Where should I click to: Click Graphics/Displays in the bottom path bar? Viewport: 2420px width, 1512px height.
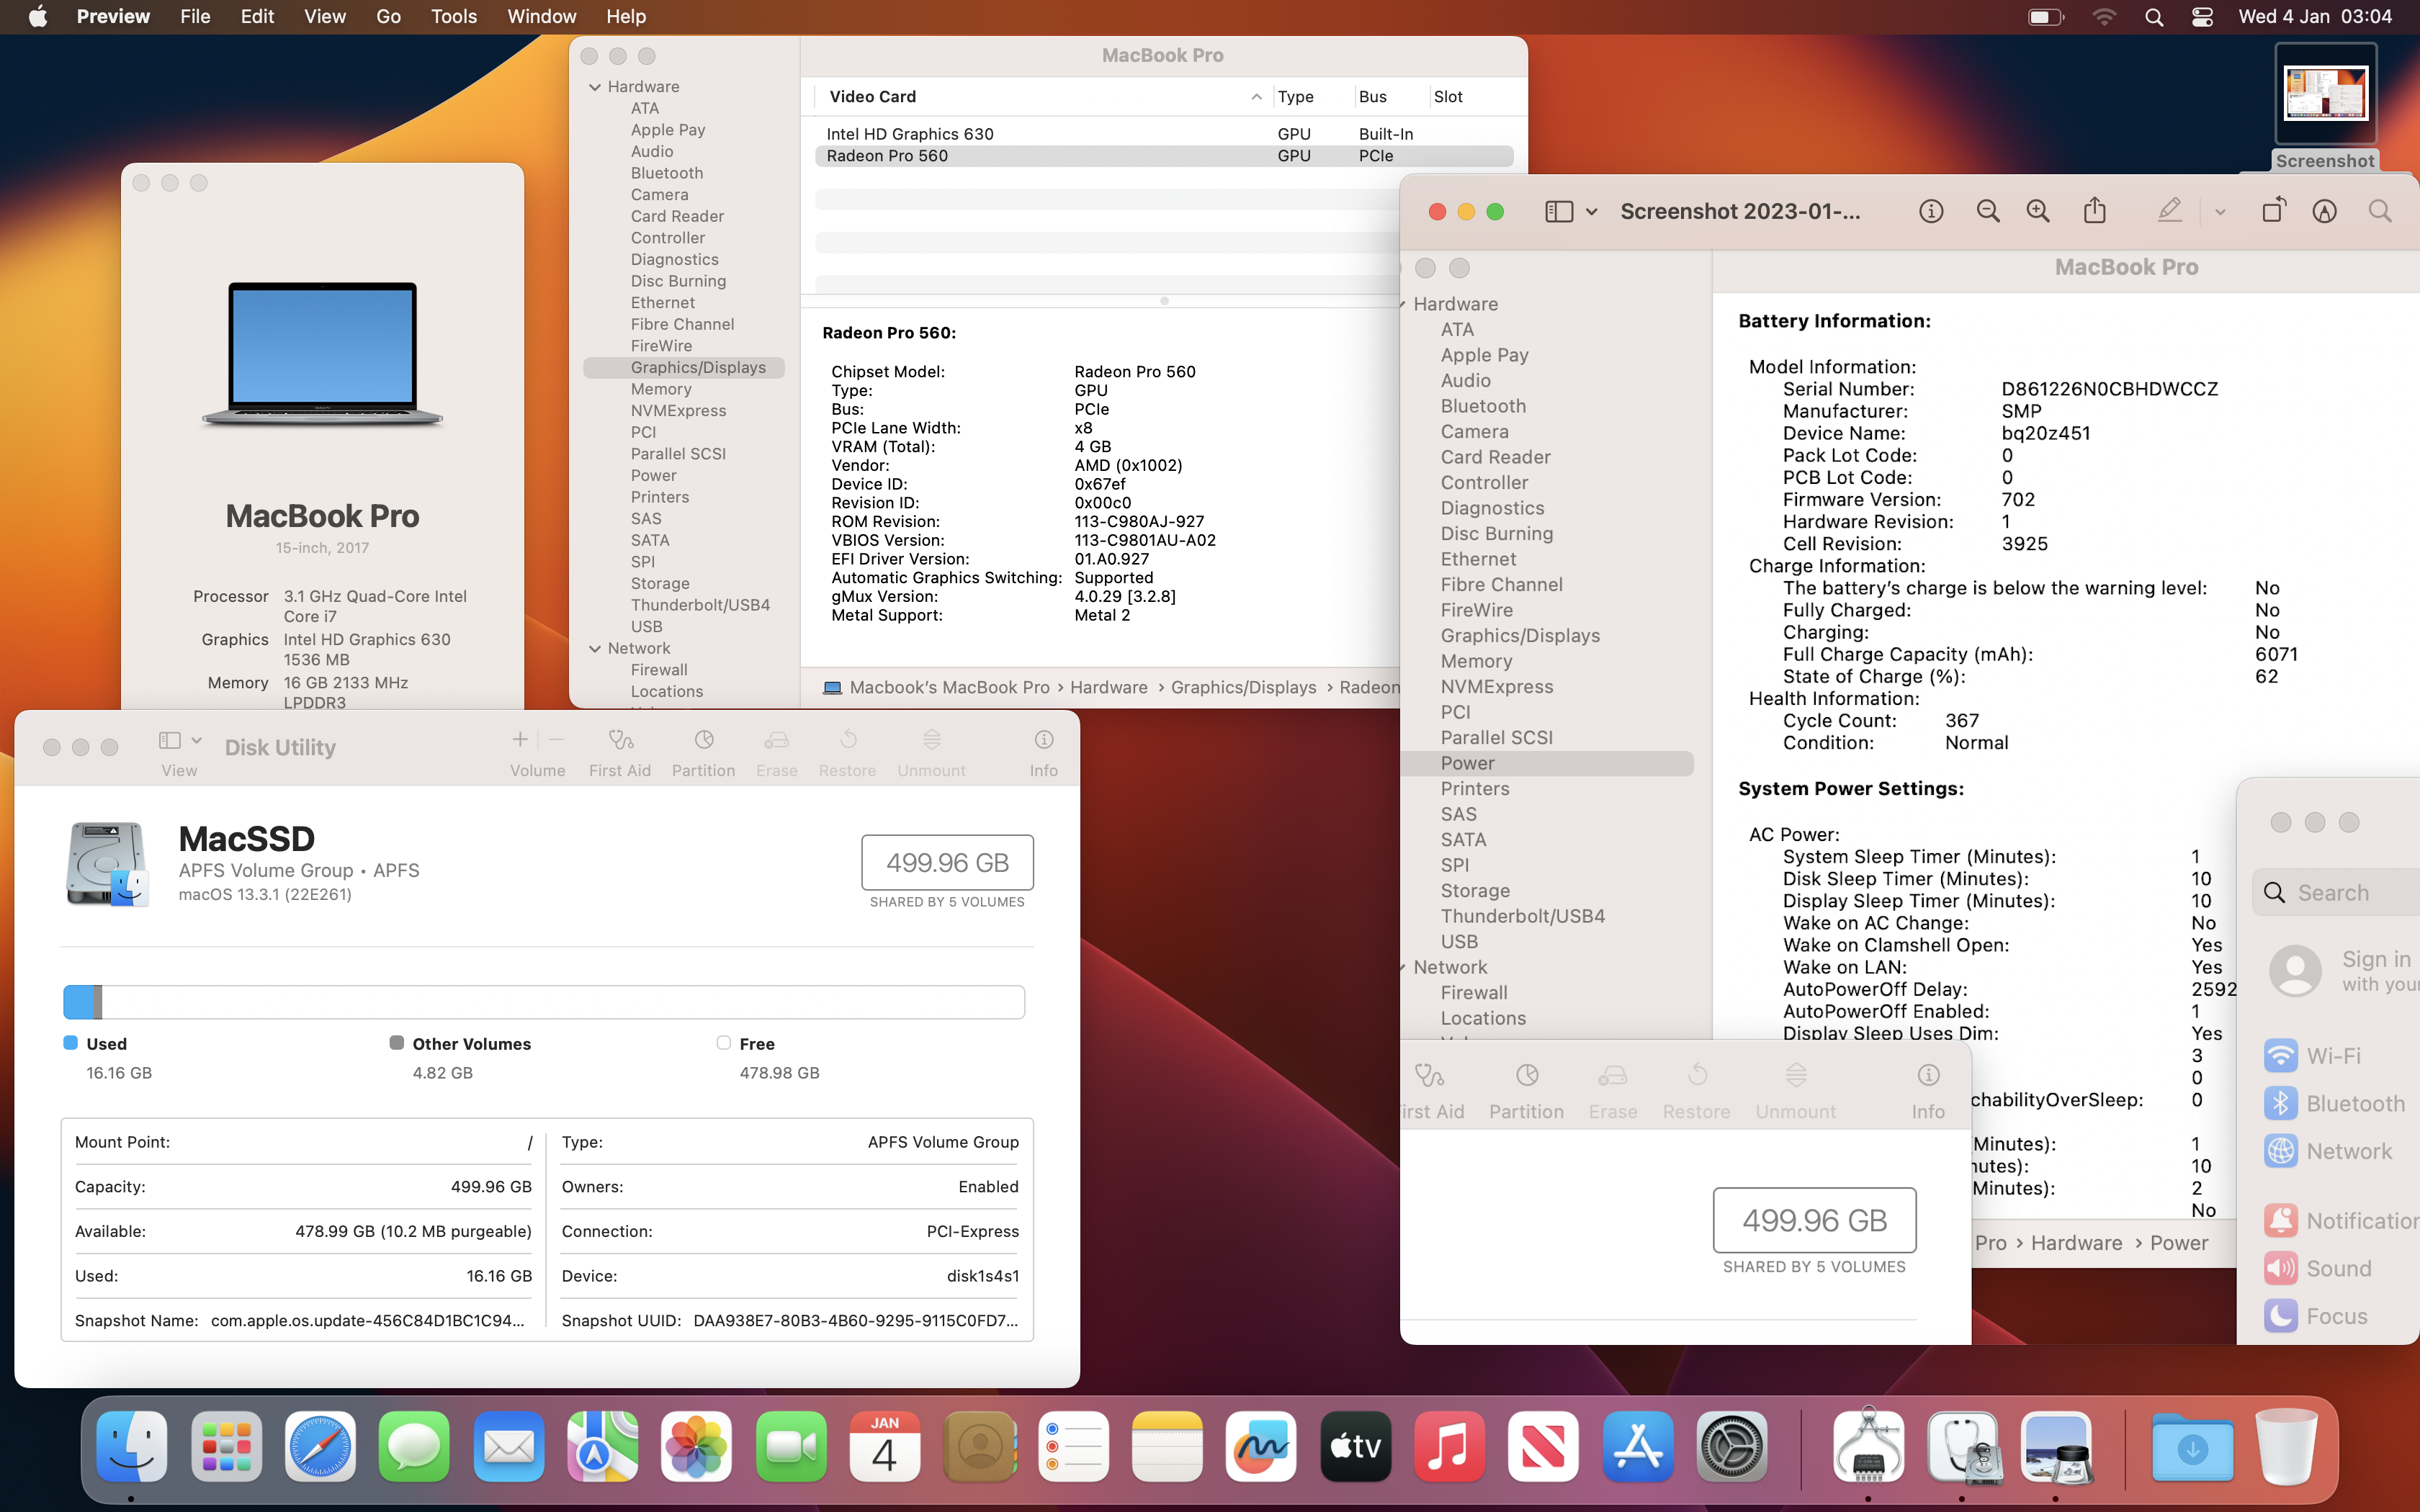(1243, 687)
